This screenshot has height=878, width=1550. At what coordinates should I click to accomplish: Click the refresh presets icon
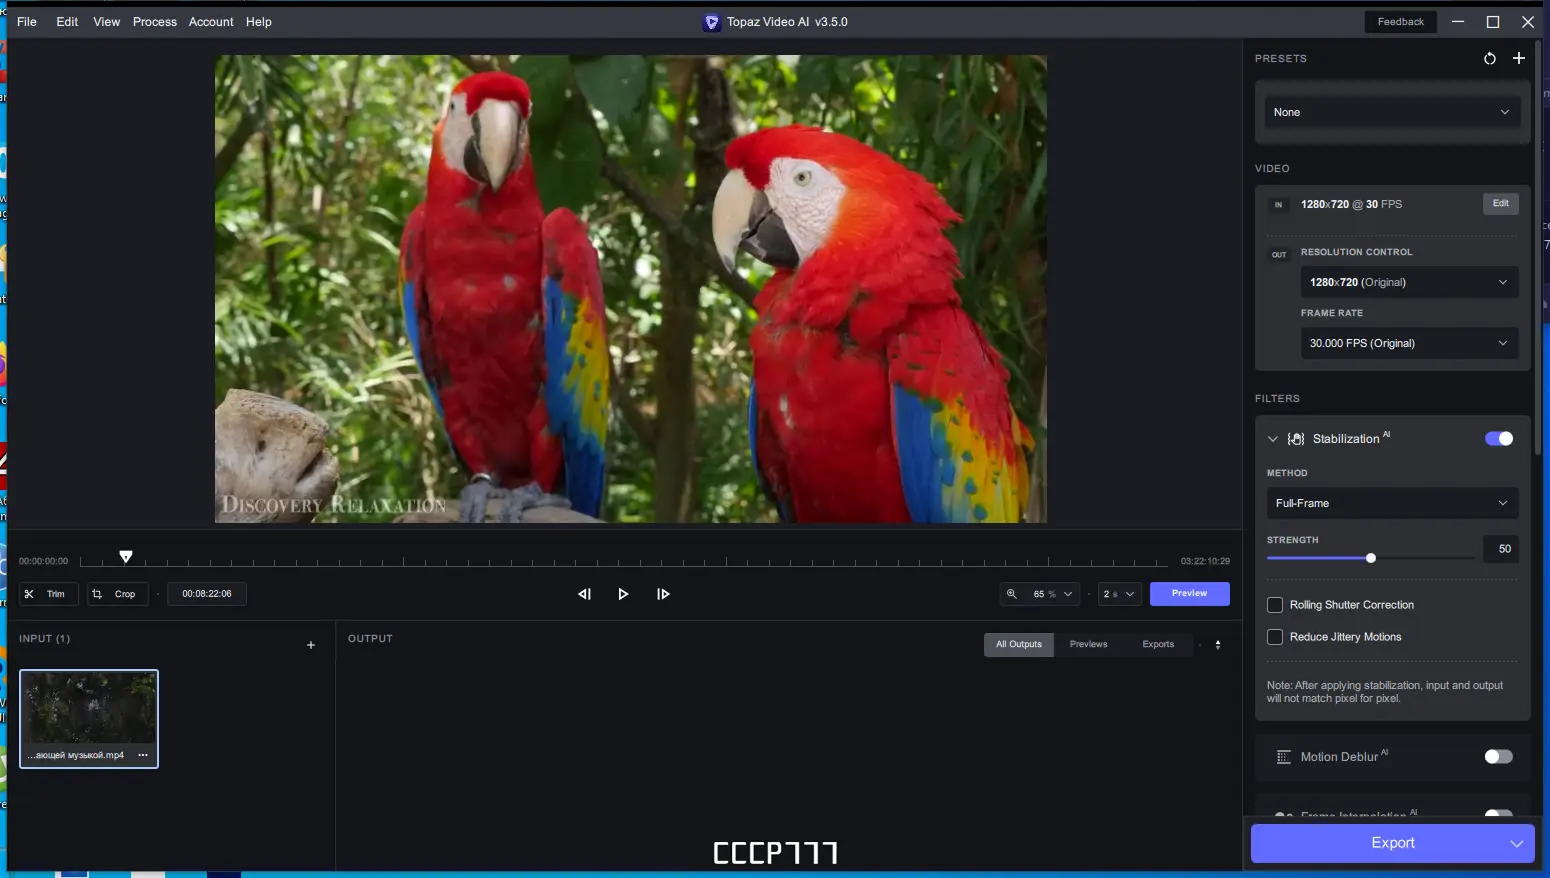pyautogui.click(x=1490, y=58)
